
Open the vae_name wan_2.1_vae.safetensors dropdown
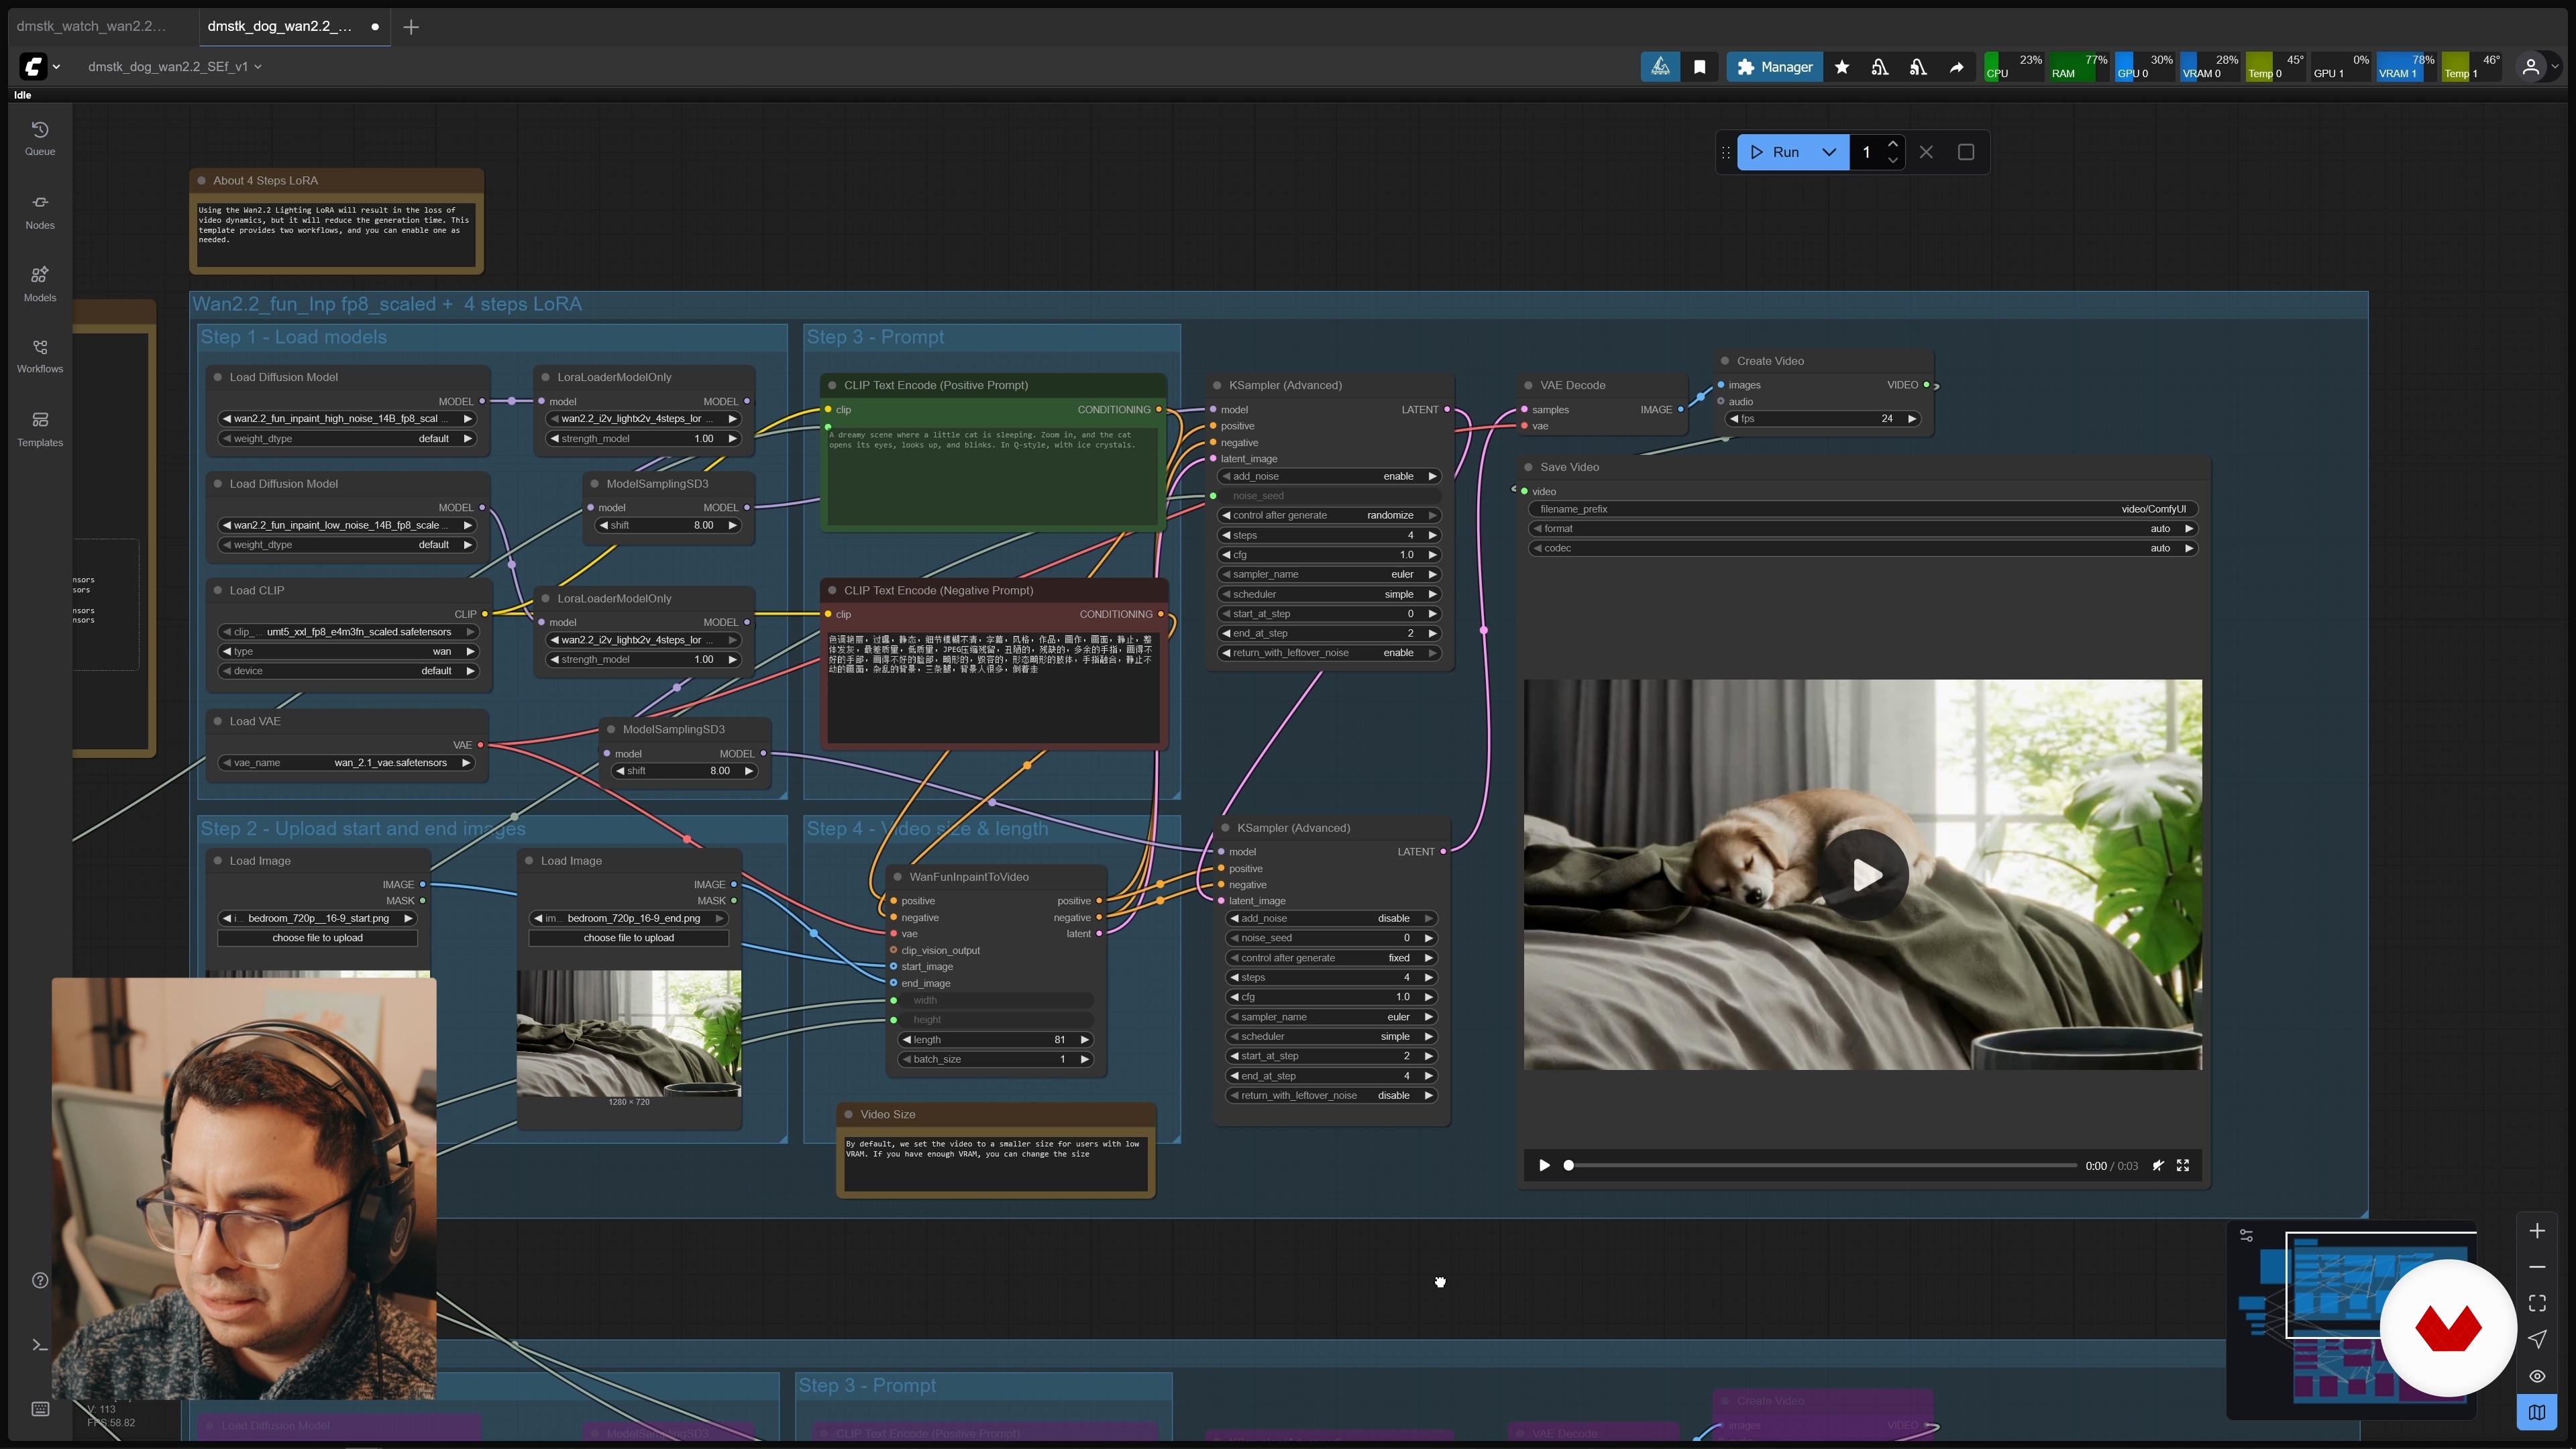(x=346, y=763)
